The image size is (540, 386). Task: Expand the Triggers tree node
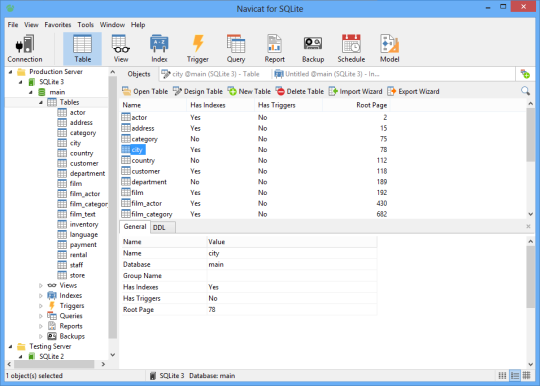[41, 306]
